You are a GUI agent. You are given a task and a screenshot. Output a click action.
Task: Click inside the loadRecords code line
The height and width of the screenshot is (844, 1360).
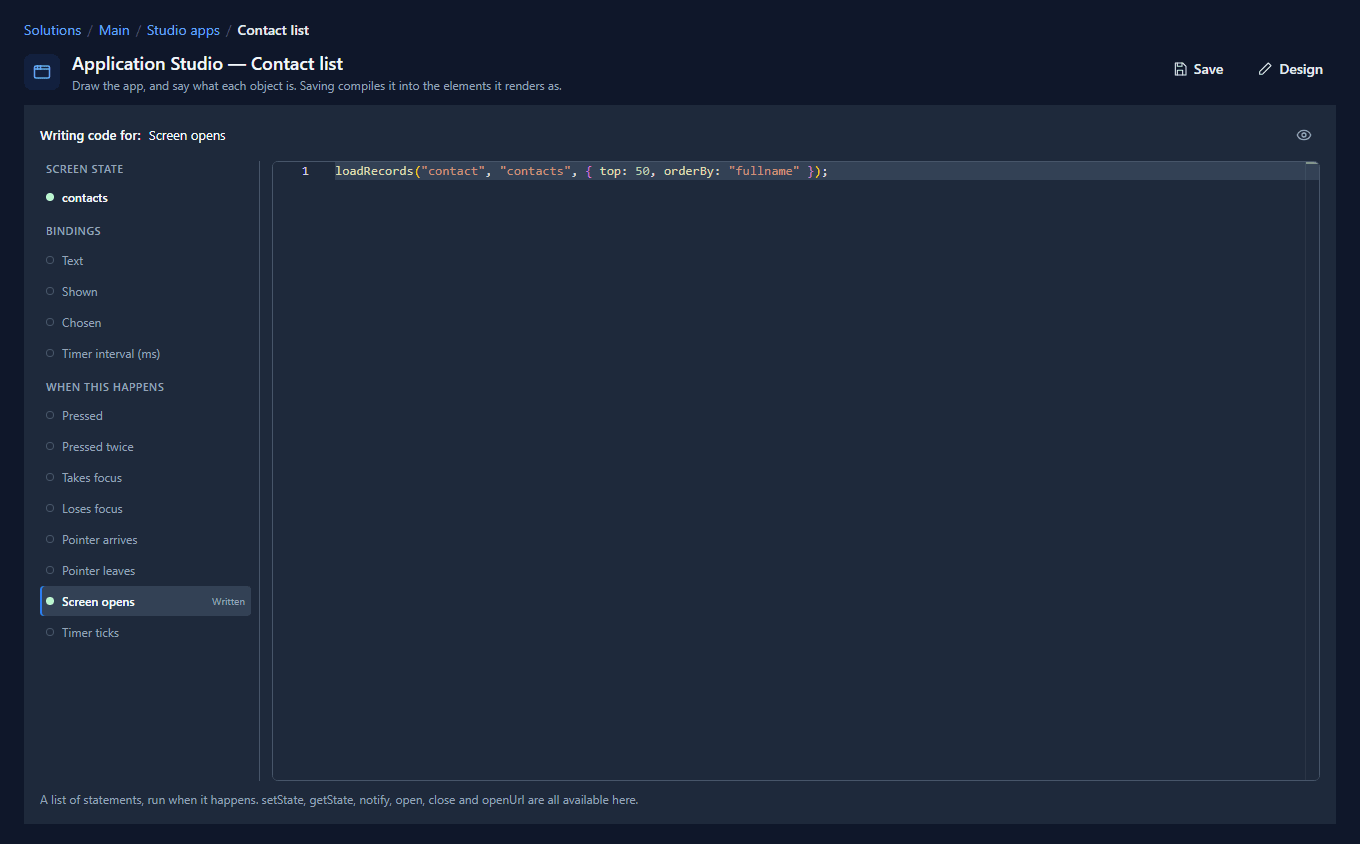[x=582, y=171]
